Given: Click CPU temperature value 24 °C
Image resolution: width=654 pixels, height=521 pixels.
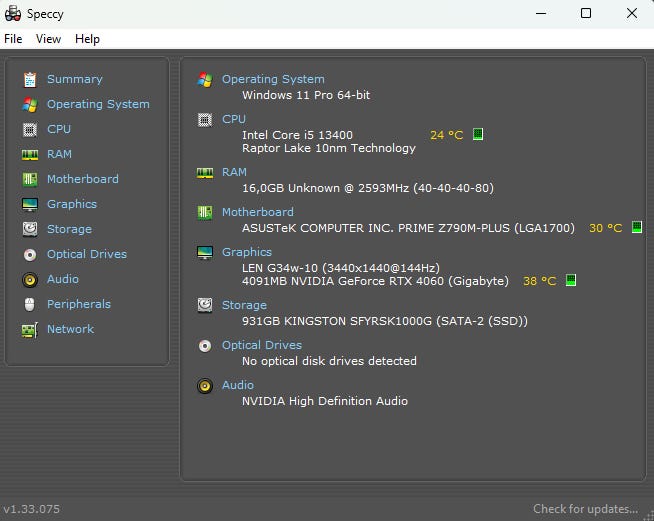Looking at the screenshot, I should click(x=447, y=135).
